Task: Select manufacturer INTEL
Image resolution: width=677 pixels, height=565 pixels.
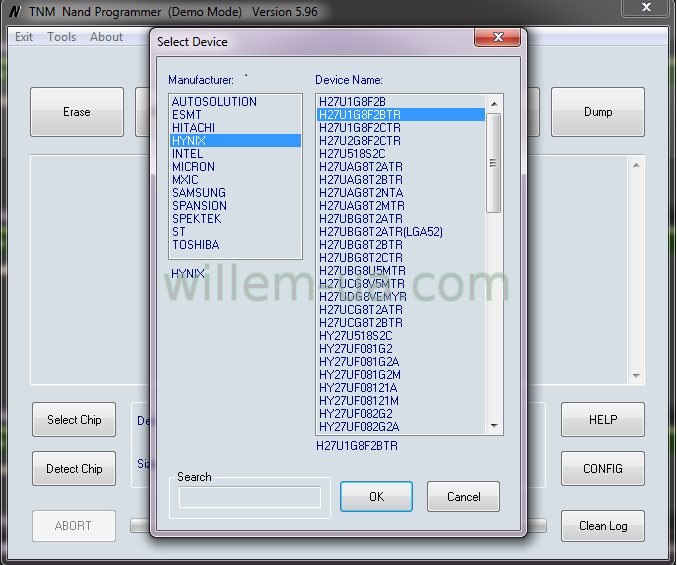Action: 236,154
